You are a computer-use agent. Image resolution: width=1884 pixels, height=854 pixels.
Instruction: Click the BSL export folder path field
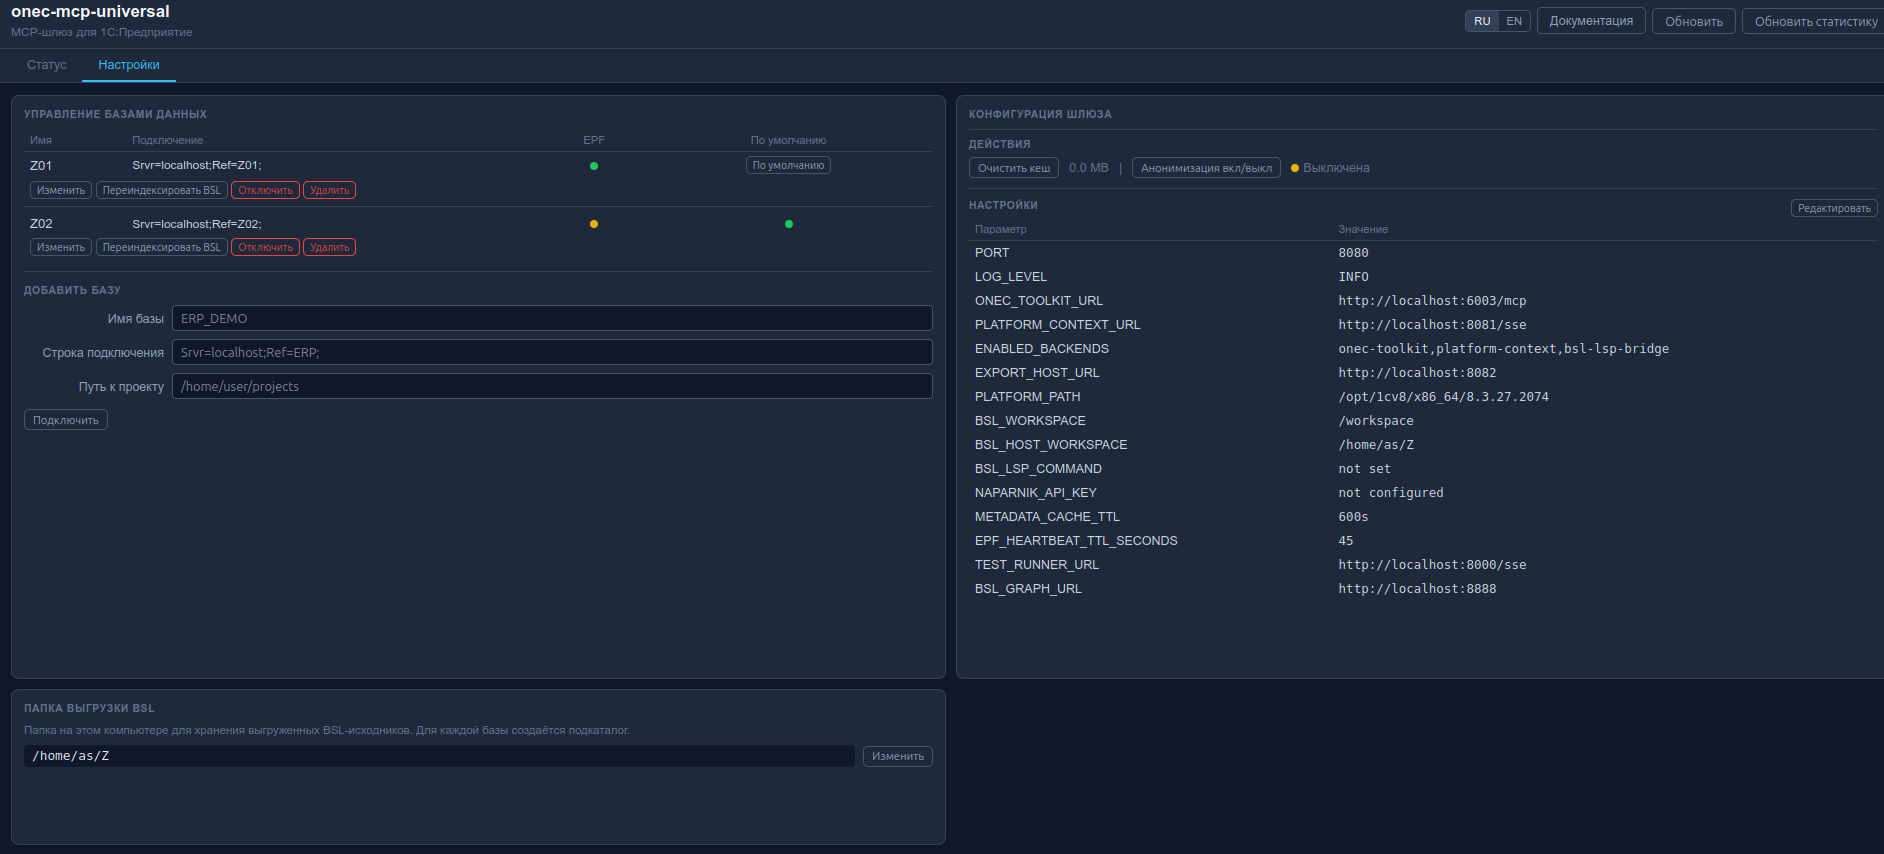439,756
